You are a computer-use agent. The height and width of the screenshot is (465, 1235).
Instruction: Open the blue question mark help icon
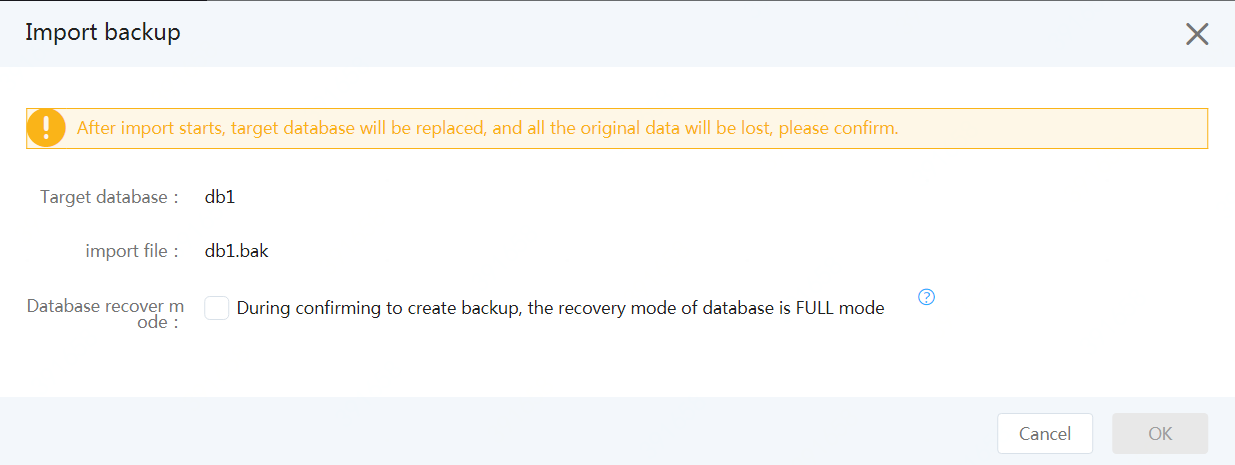tap(926, 297)
